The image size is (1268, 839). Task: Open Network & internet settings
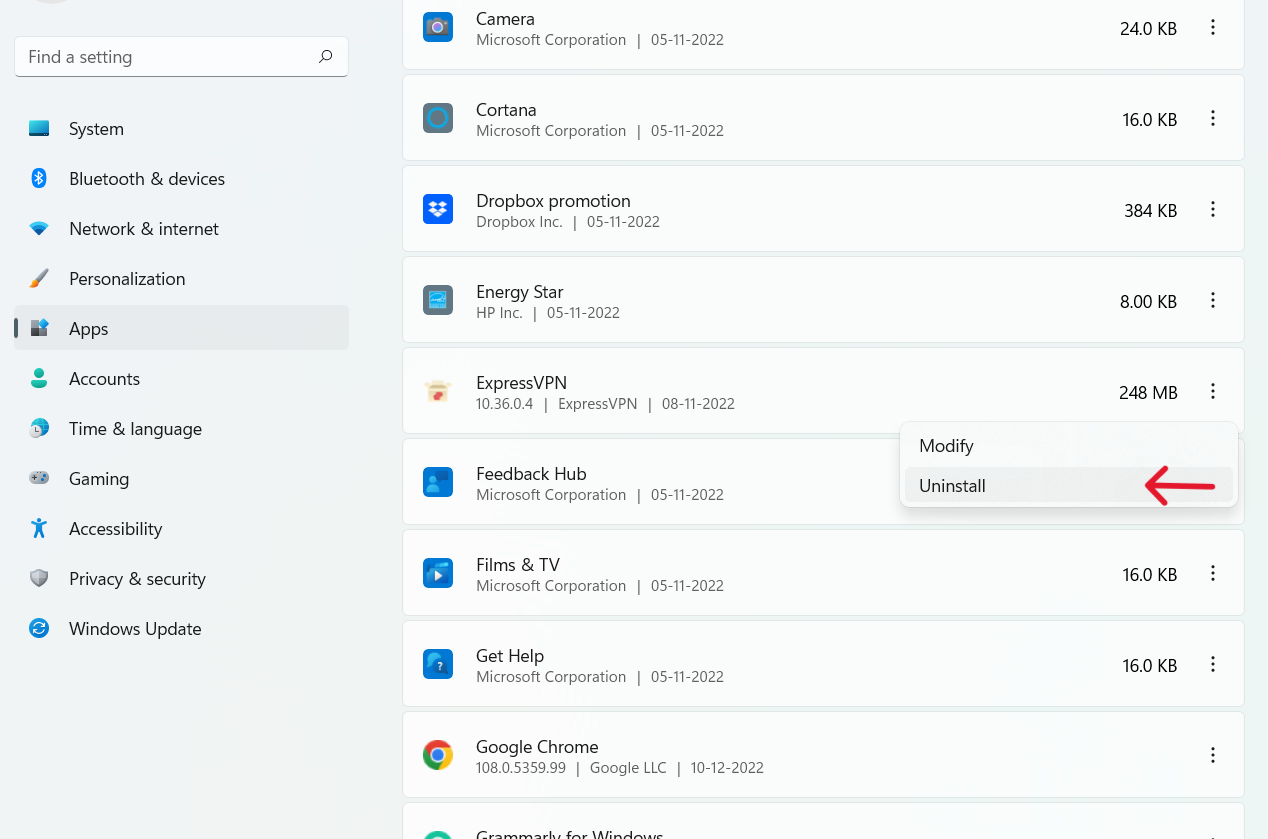click(x=144, y=229)
